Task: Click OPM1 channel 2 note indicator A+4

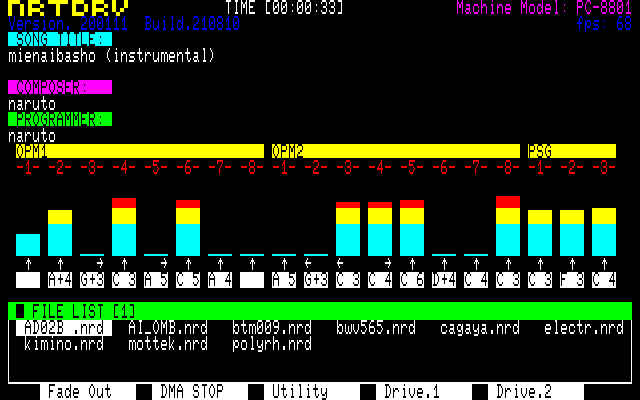Action: tap(60, 280)
